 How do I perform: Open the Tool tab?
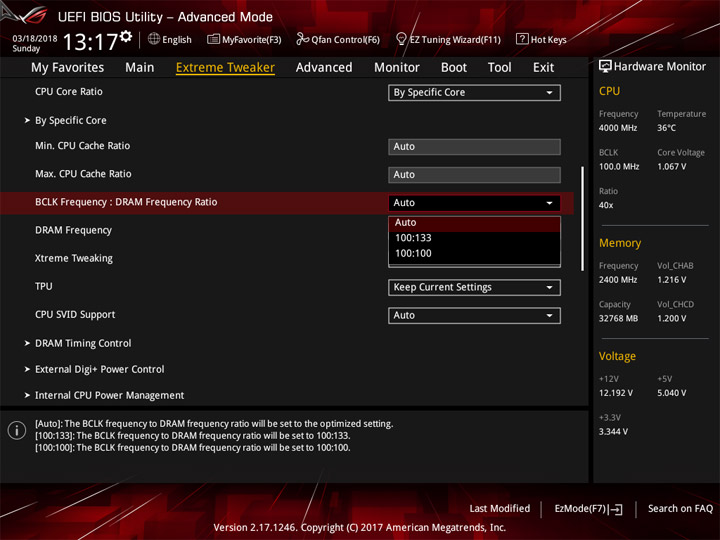[x=500, y=68]
